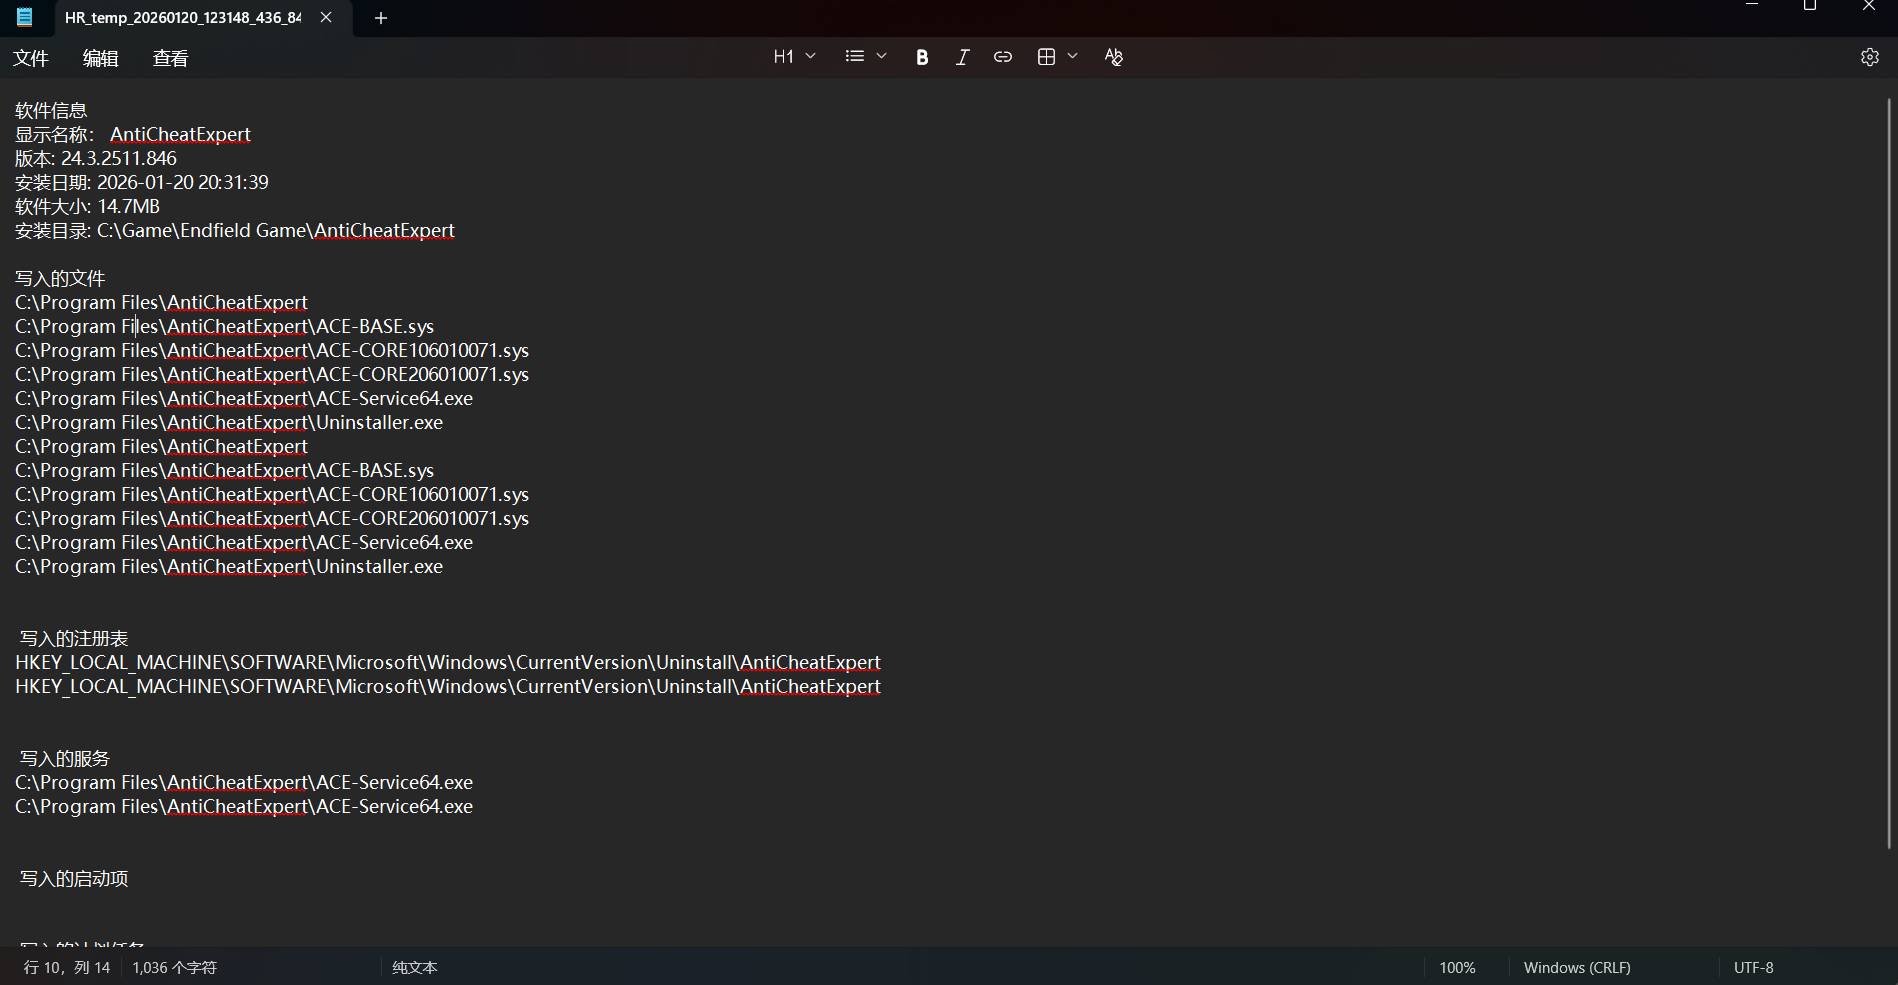Open Notepad settings gear

[x=1869, y=57]
